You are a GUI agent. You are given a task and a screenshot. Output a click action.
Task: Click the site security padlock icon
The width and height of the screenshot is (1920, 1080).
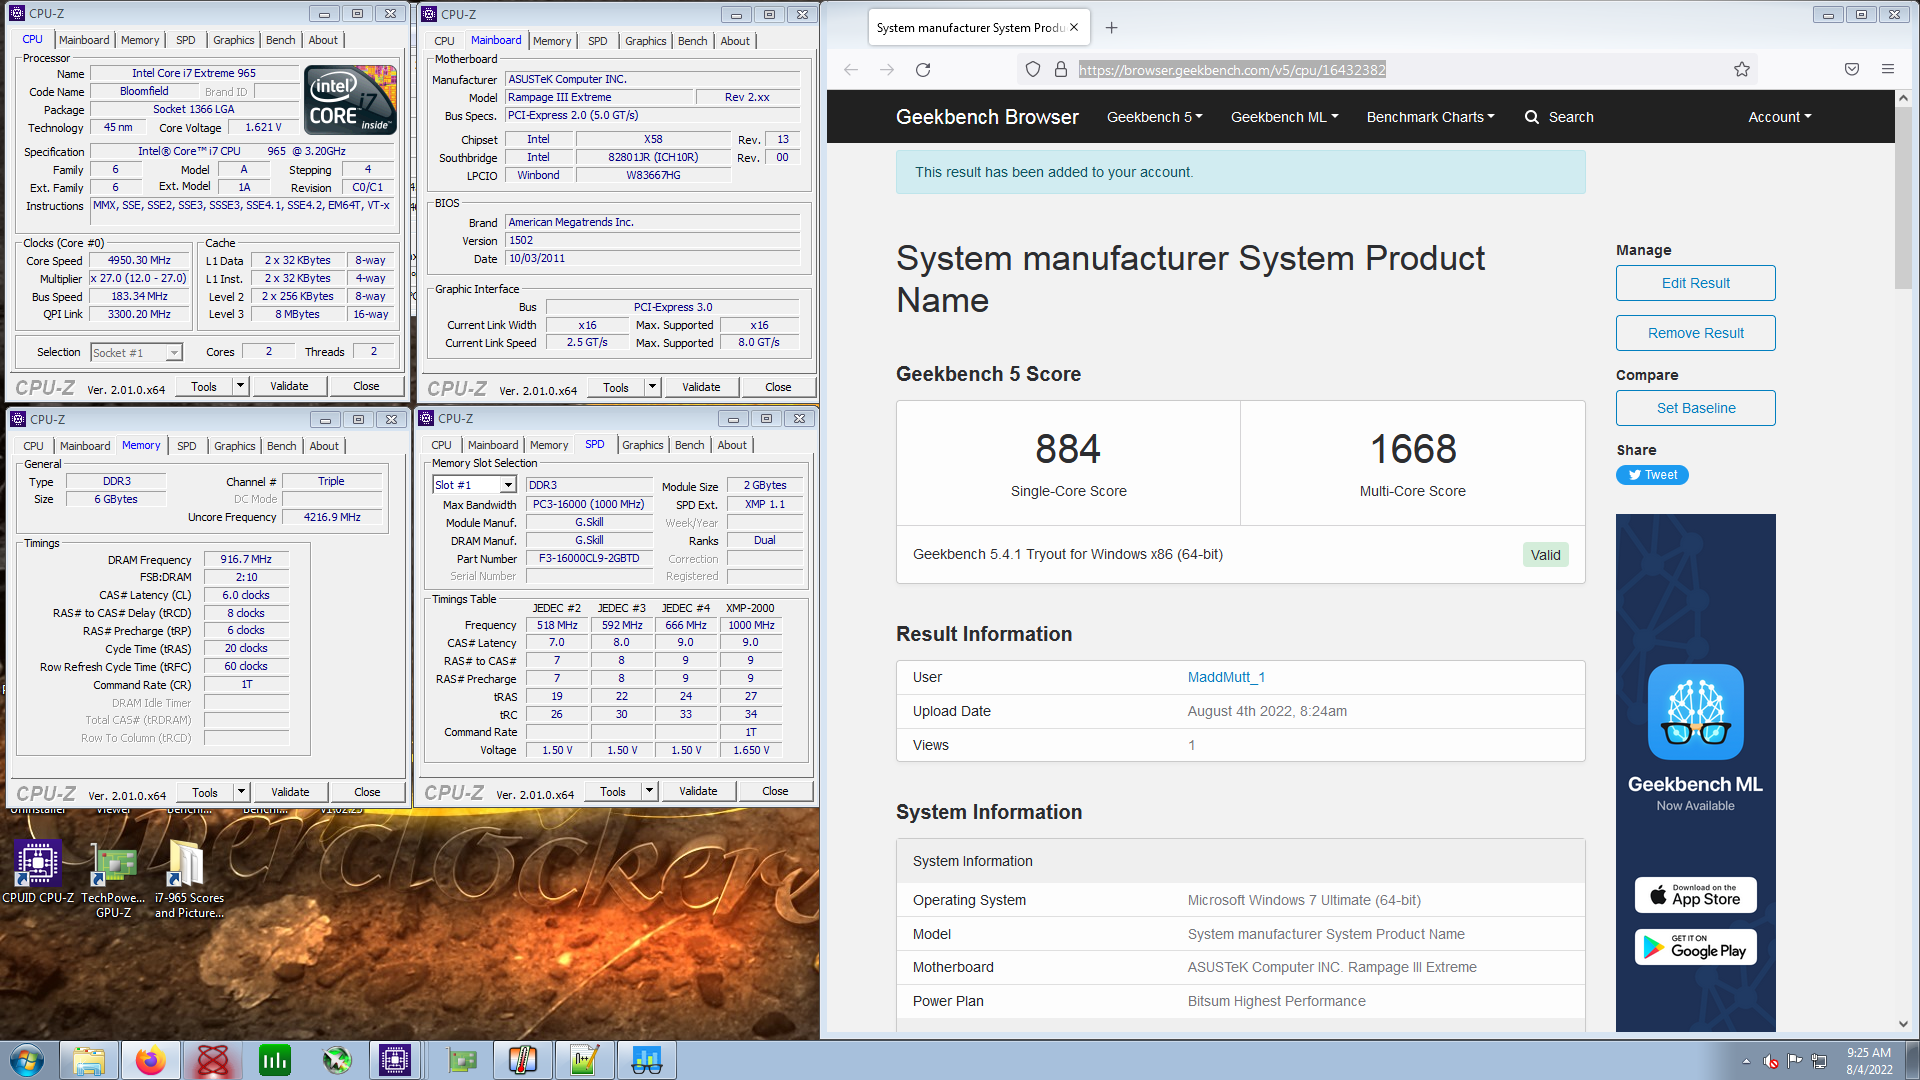pyautogui.click(x=1061, y=69)
